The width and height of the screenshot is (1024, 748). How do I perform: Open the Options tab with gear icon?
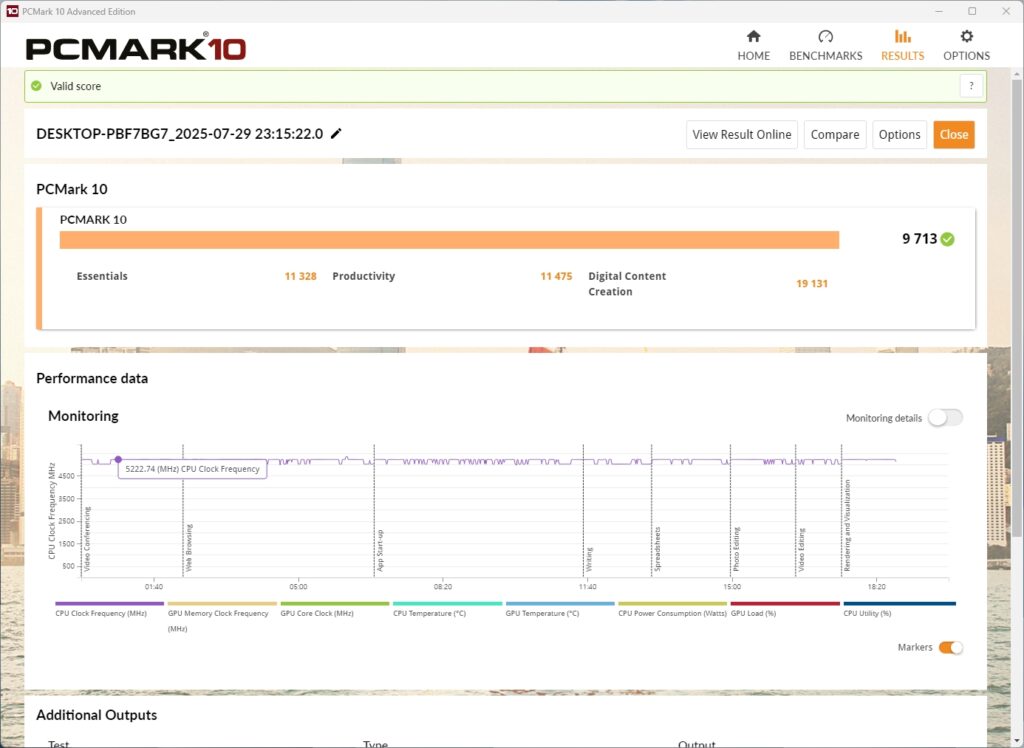pyautogui.click(x=967, y=45)
